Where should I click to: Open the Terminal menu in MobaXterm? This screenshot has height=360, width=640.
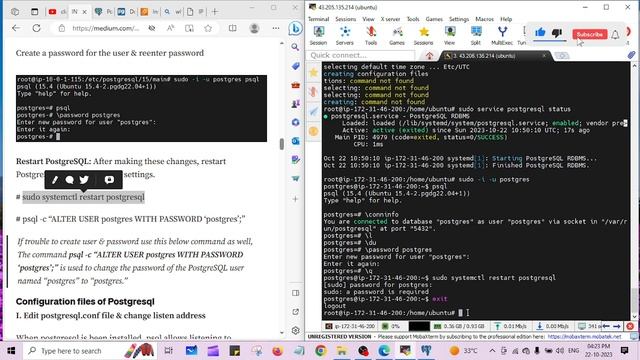[x=318, y=19]
